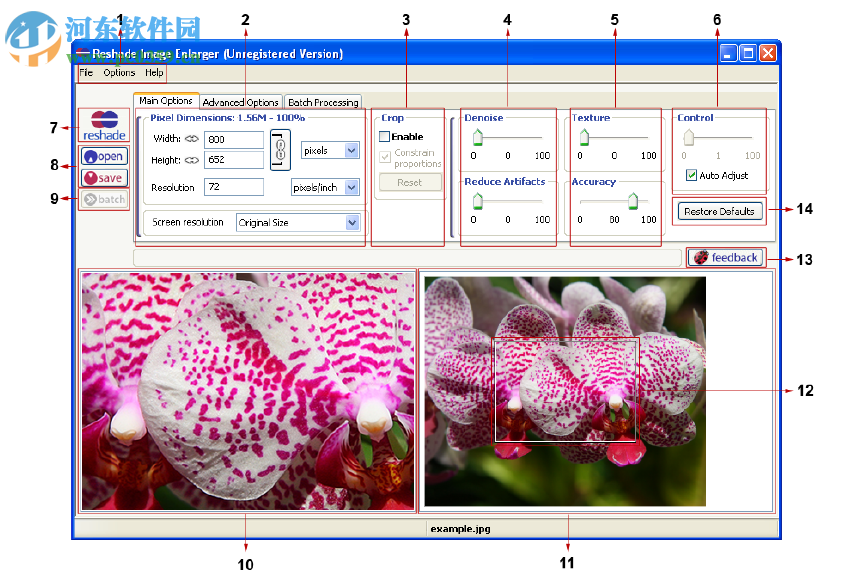Click the Reshade logo icon

click(x=104, y=126)
